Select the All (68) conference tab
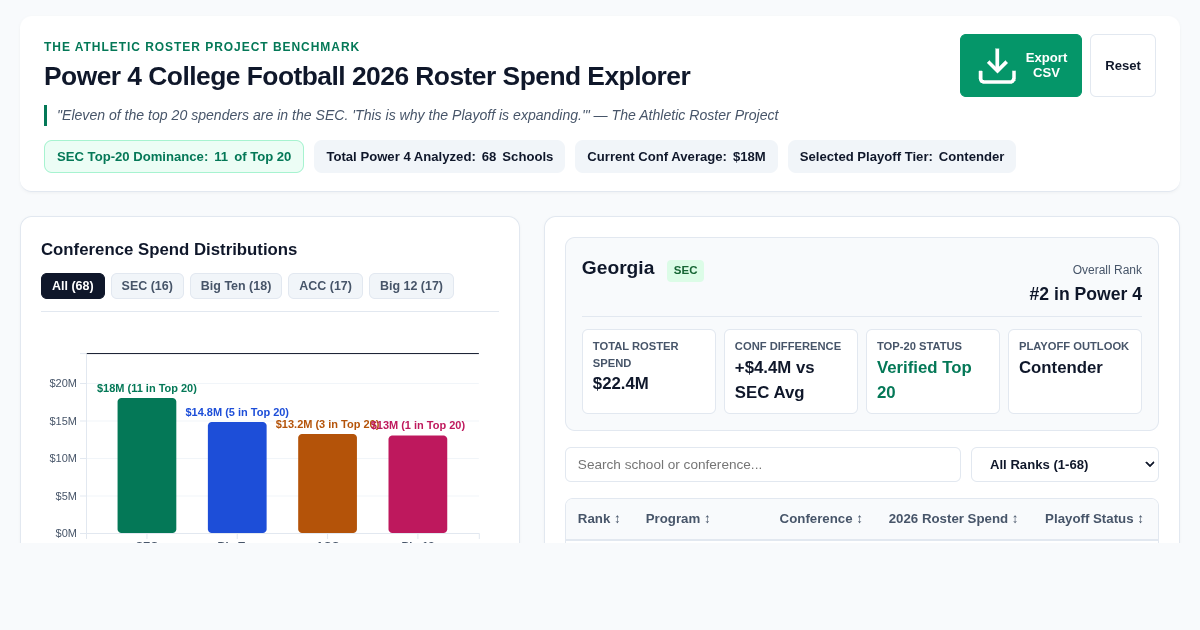The width and height of the screenshot is (1200, 630). point(73,286)
